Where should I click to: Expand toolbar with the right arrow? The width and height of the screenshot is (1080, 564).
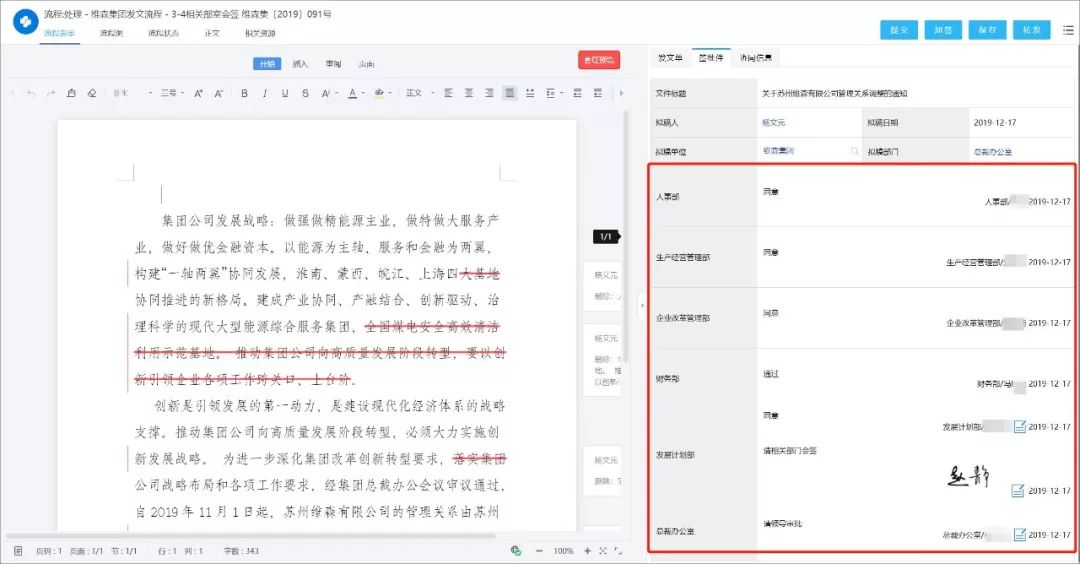click(x=621, y=93)
